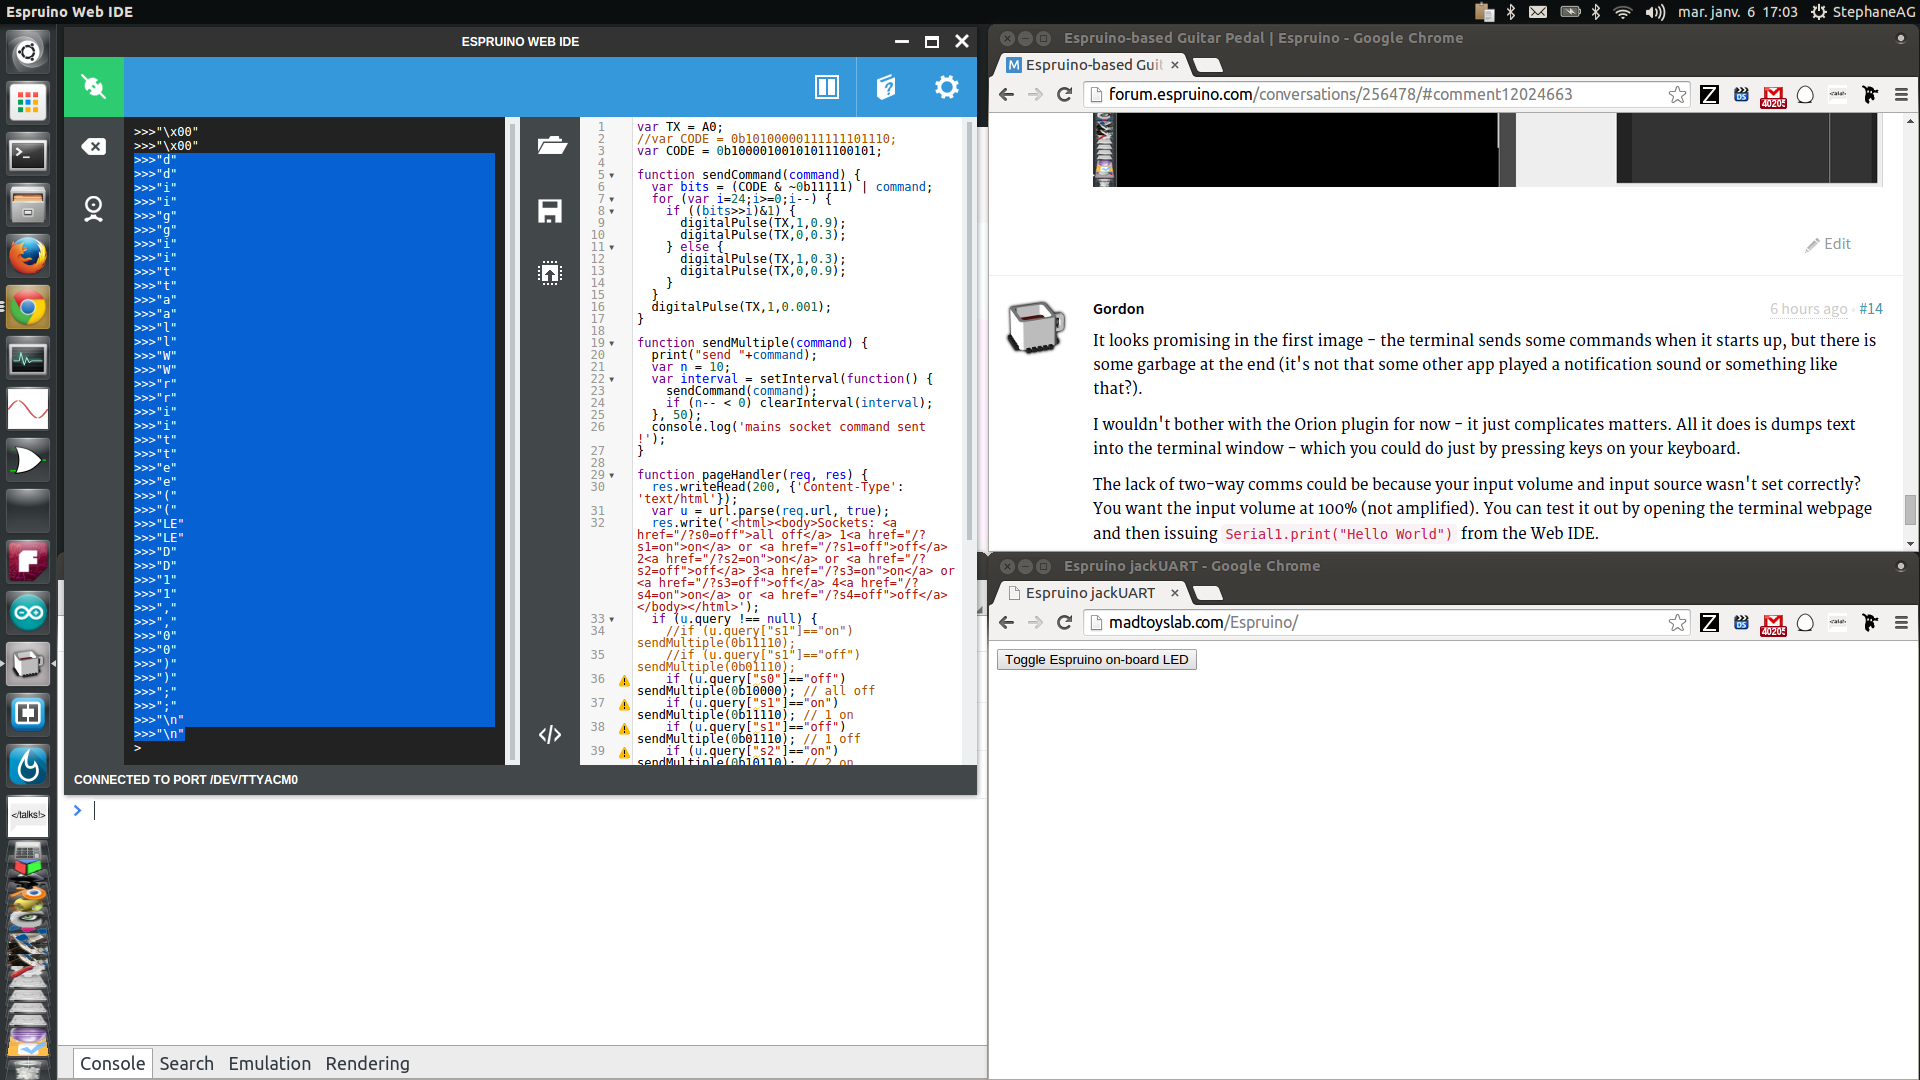Image resolution: width=1920 pixels, height=1080 pixels.
Task: Switch to graphical editor code icon
Action: 550,734
